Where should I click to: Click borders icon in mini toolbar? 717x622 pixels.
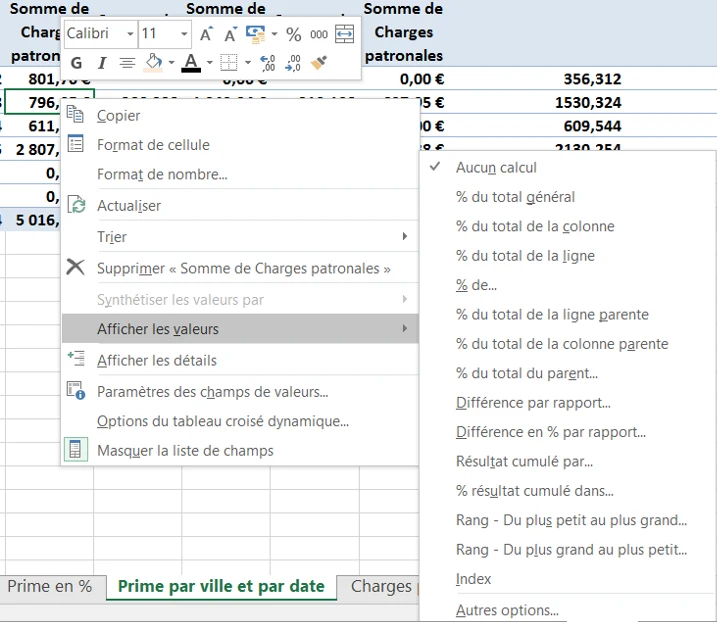[229, 63]
